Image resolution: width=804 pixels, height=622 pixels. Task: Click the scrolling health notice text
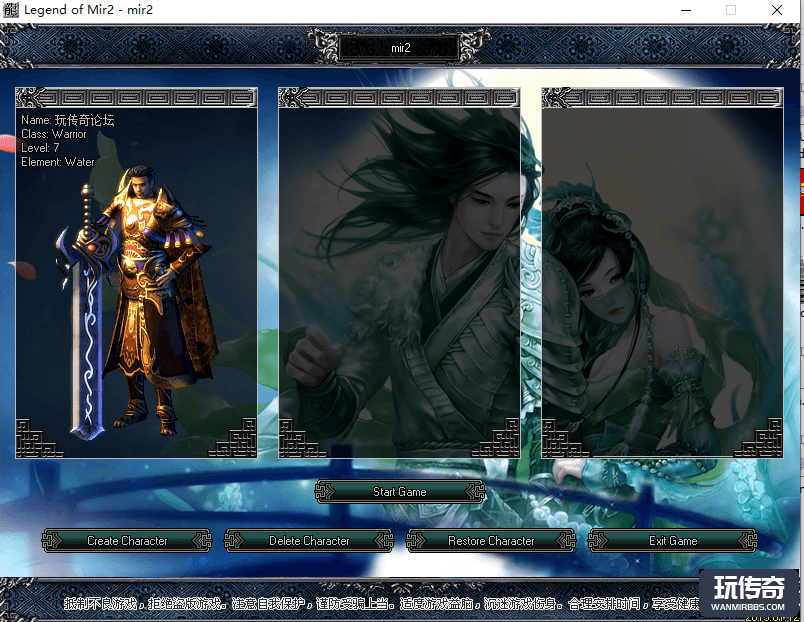382,604
